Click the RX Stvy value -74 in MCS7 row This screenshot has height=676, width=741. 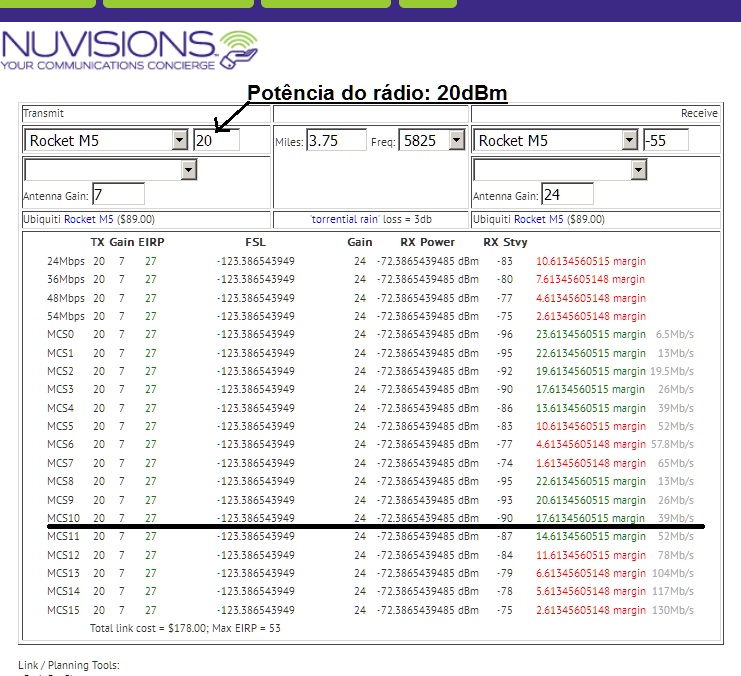[x=505, y=463]
